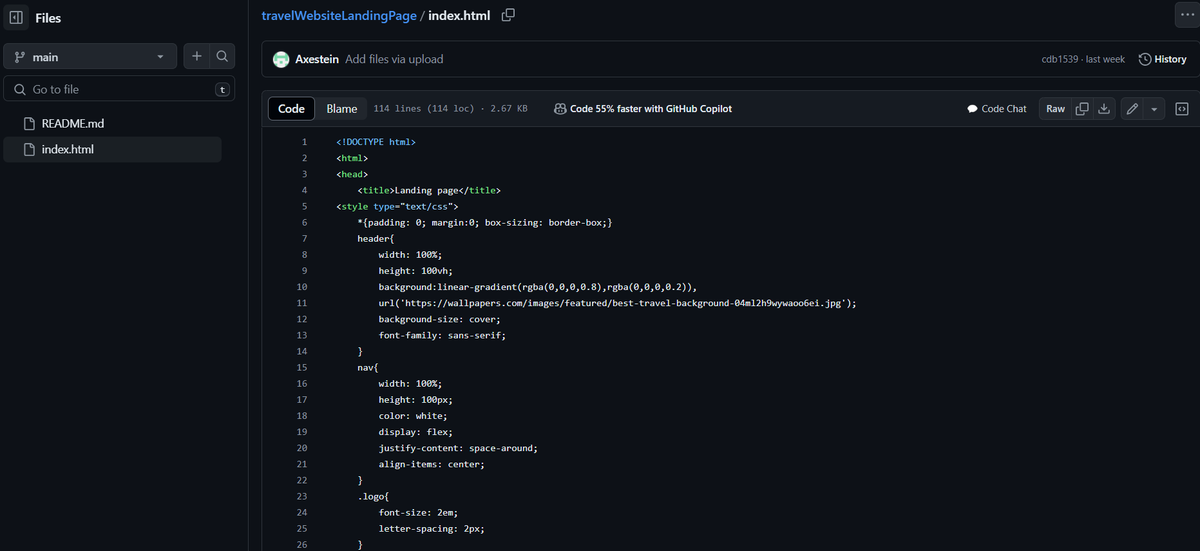Focus the Go to file search field
The image size is (1200, 551).
(x=119, y=89)
